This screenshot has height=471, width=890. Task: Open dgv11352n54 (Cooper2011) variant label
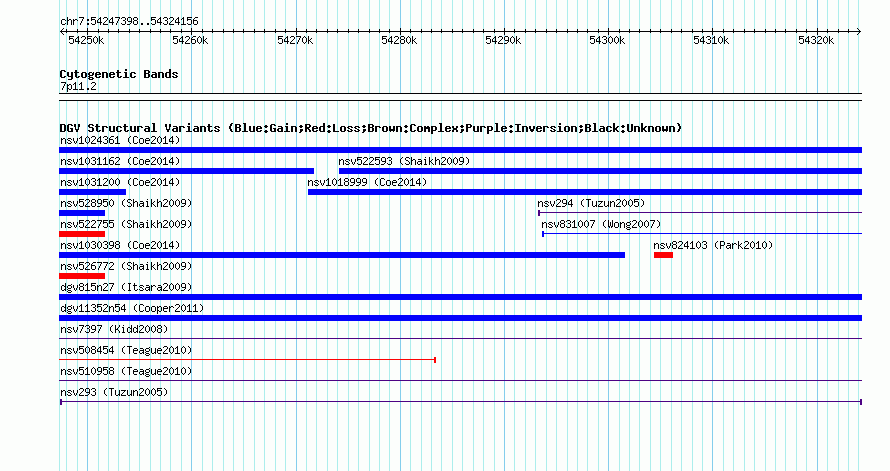(132, 308)
